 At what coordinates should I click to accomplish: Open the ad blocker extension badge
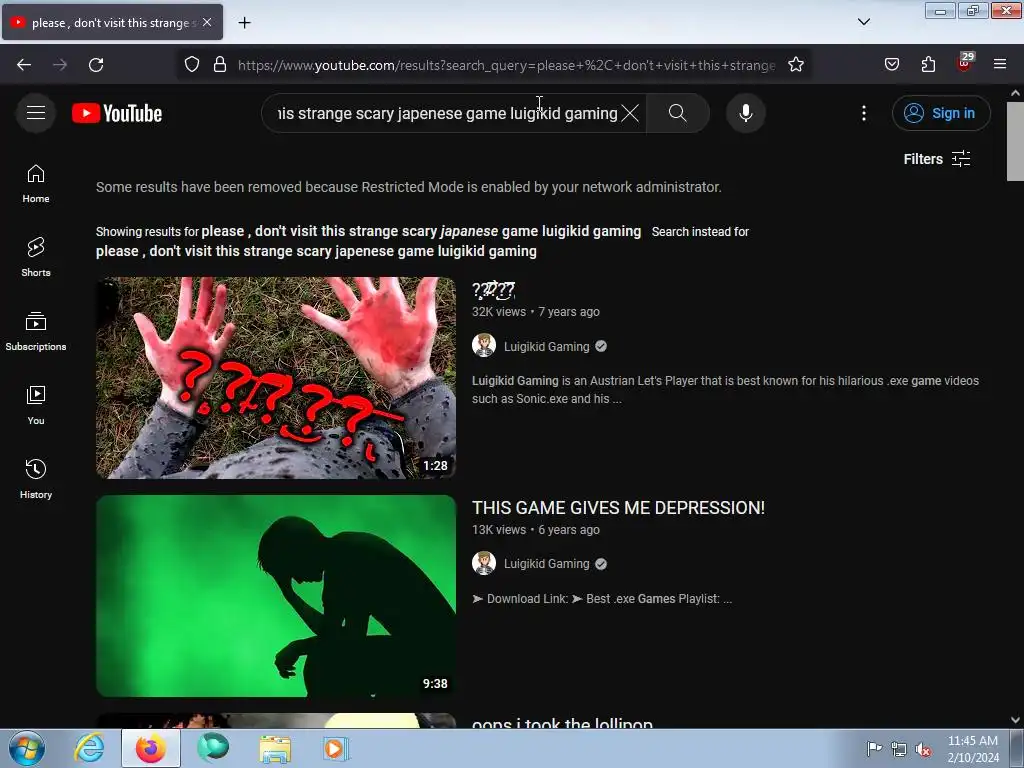click(x=965, y=63)
